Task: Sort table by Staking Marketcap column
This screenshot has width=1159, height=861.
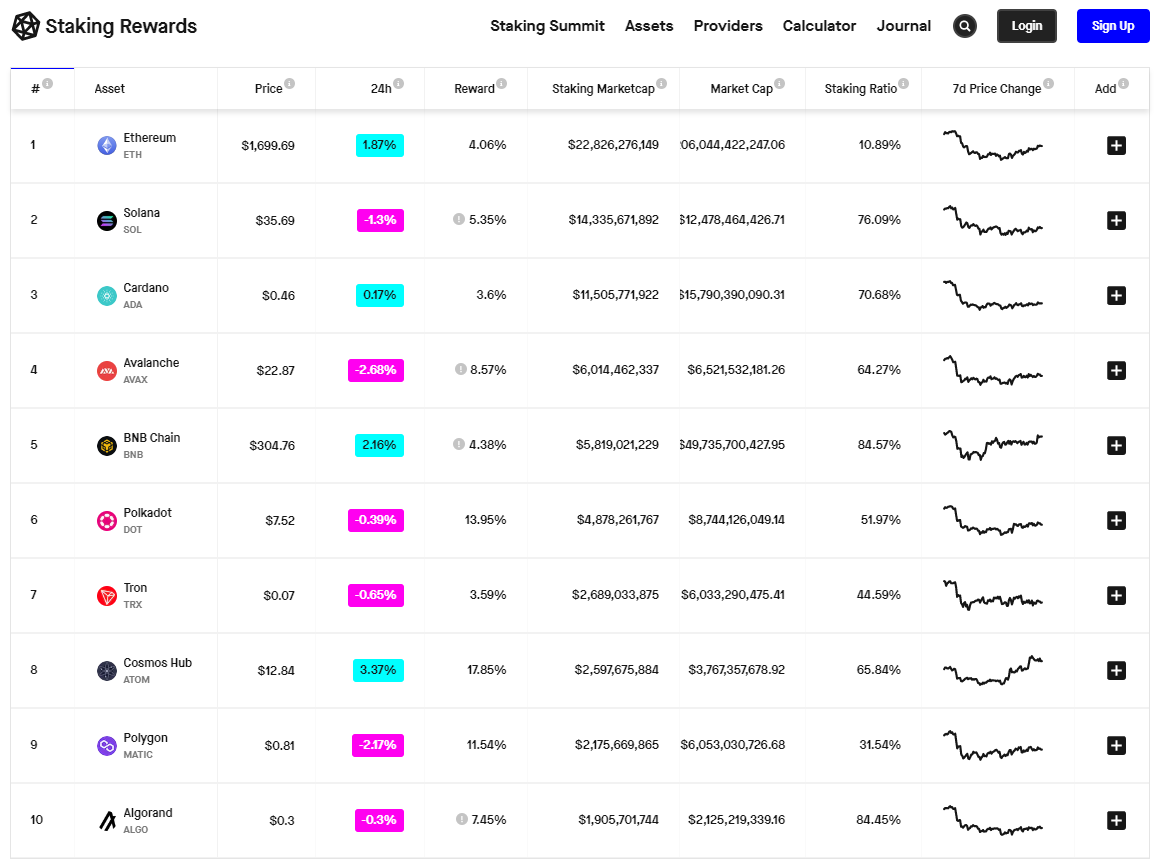Action: [603, 89]
